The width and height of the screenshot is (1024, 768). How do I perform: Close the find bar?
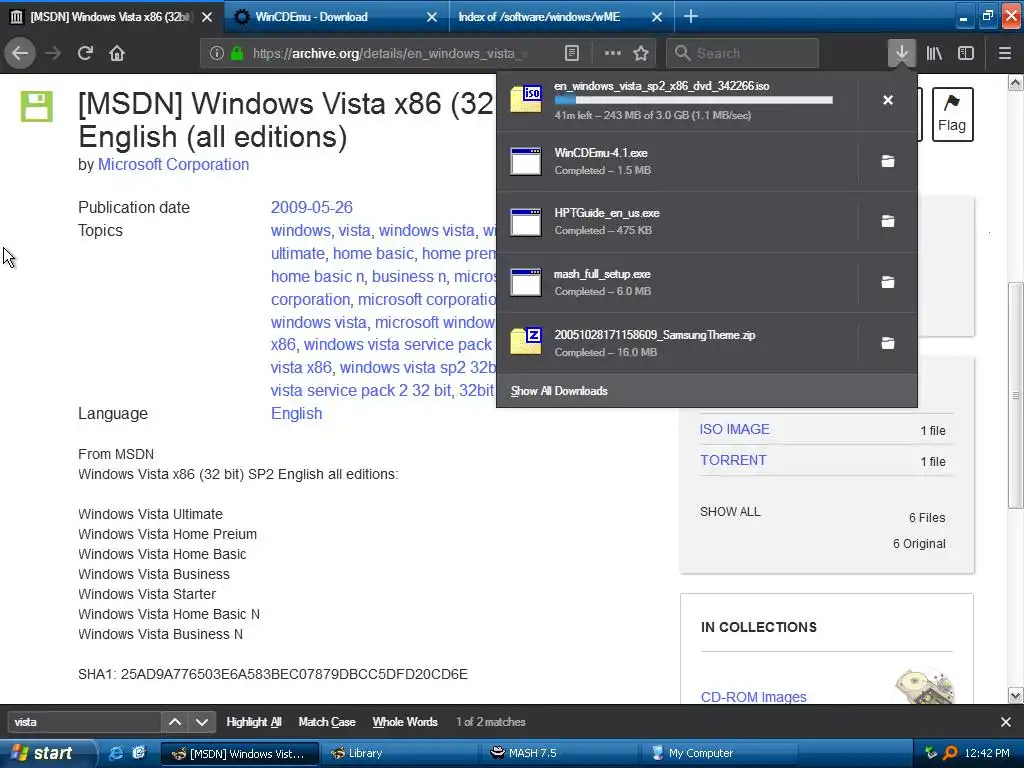1005,722
